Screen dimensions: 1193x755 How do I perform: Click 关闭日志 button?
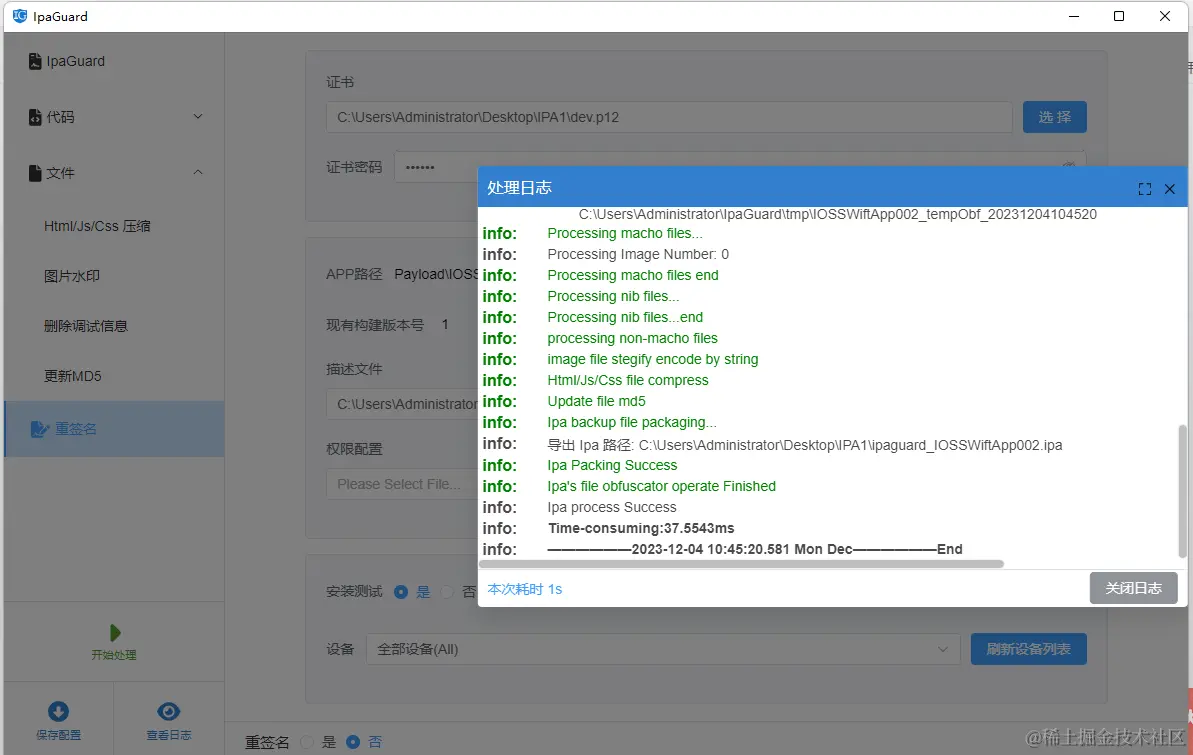[1134, 588]
